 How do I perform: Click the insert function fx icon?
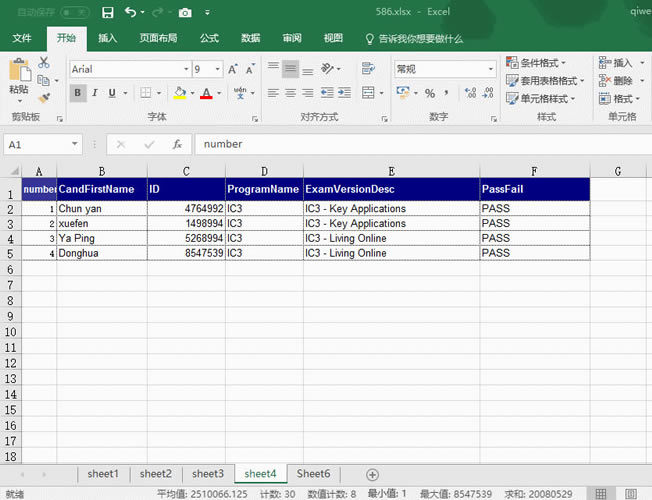coord(177,144)
